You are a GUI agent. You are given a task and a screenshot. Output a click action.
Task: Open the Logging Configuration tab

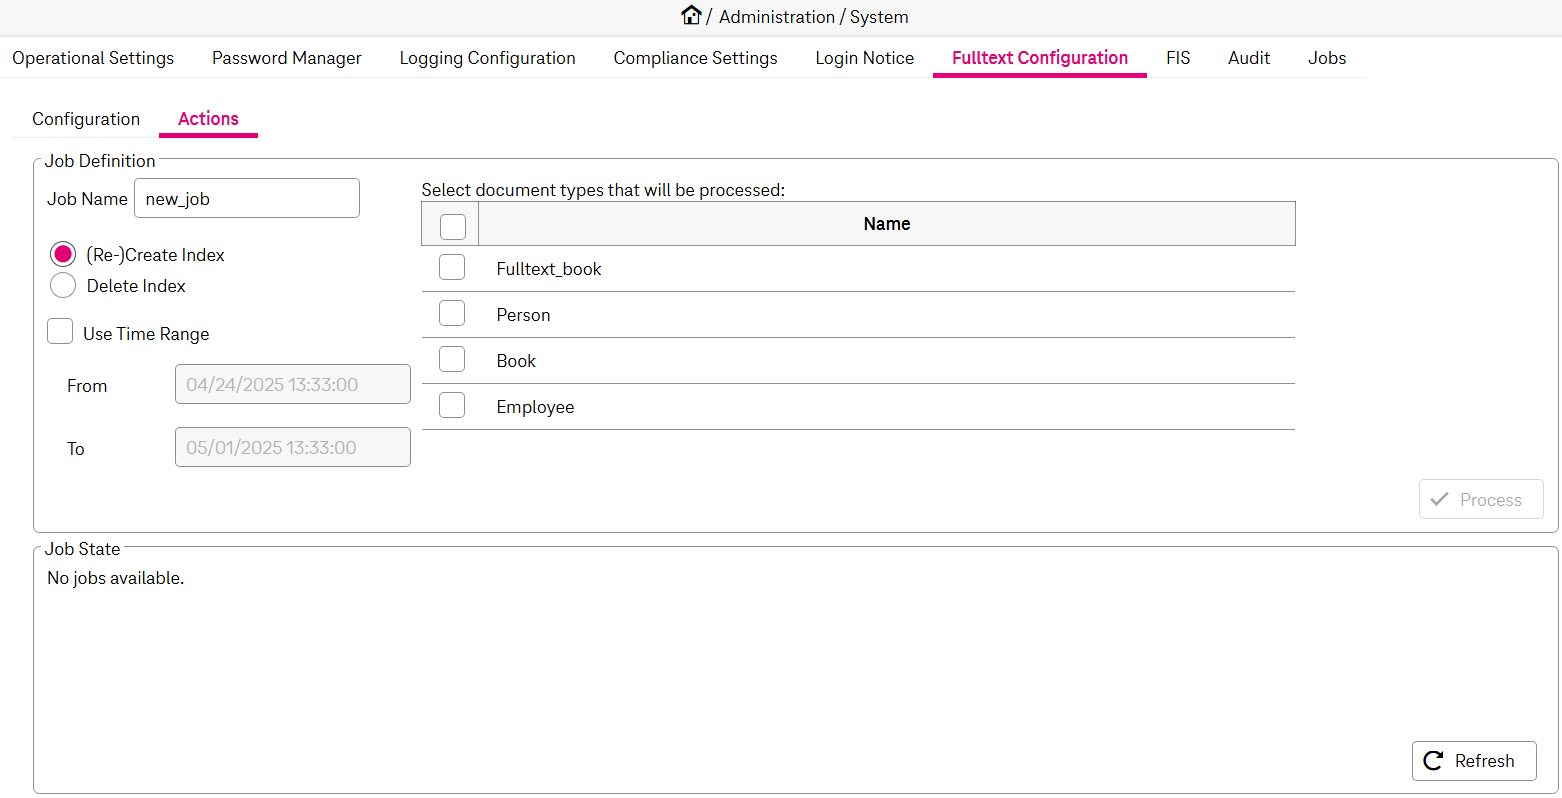pyautogui.click(x=487, y=58)
